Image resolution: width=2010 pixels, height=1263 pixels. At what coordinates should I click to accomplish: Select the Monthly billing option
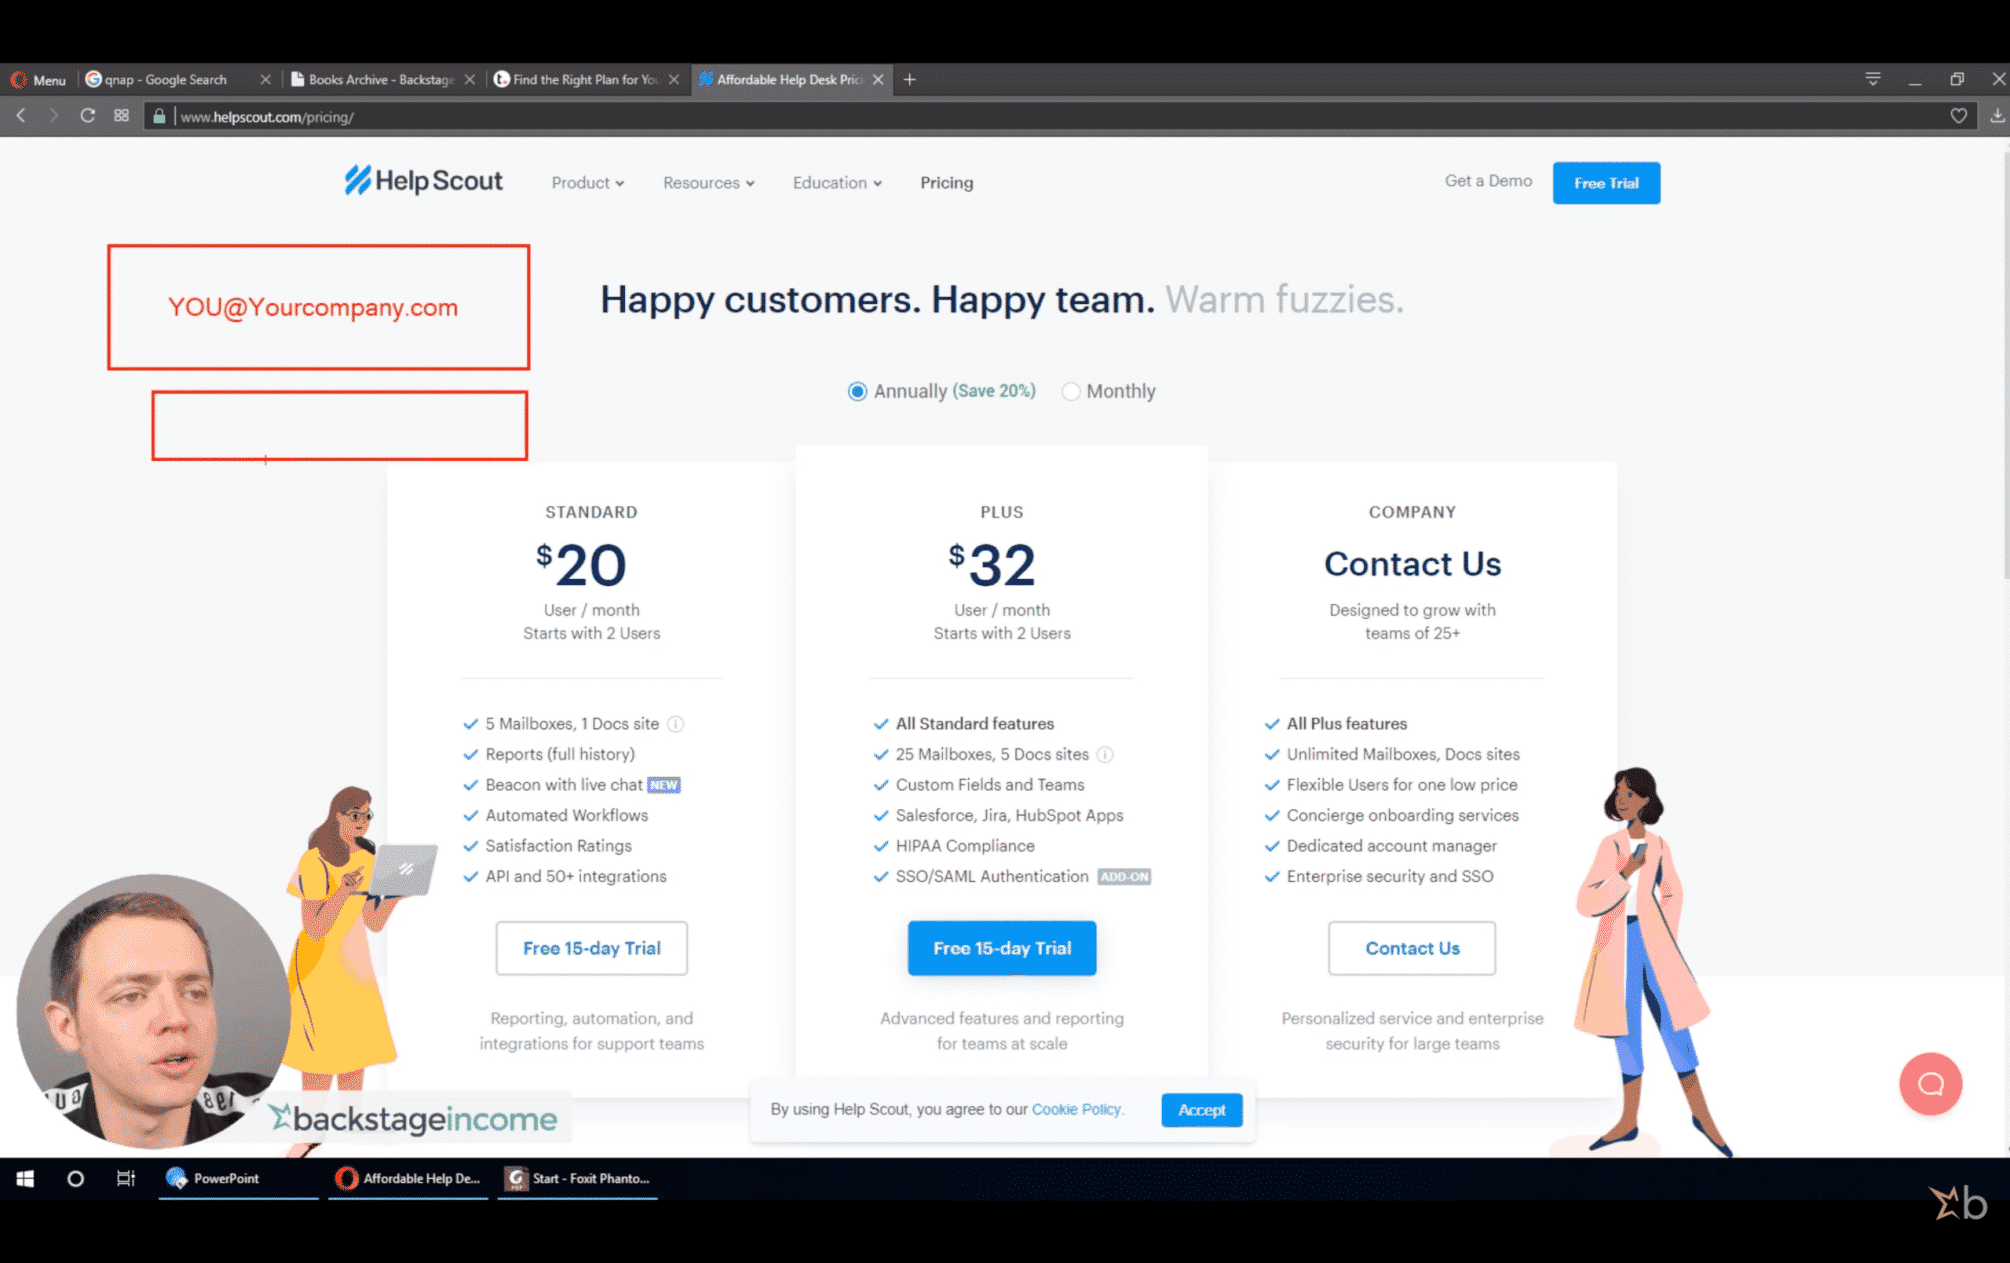tap(1071, 391)
